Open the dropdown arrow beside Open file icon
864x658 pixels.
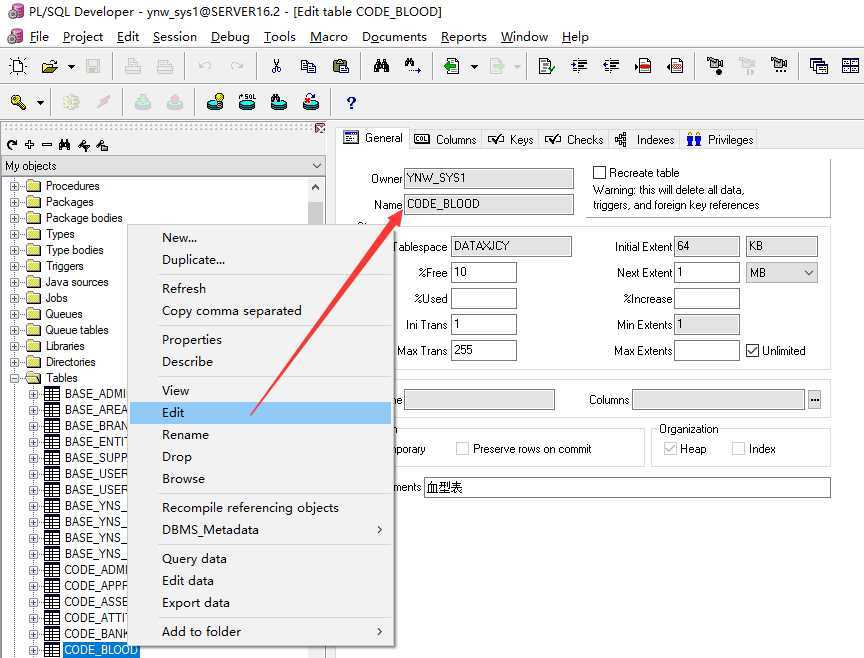tap(71, 67)
